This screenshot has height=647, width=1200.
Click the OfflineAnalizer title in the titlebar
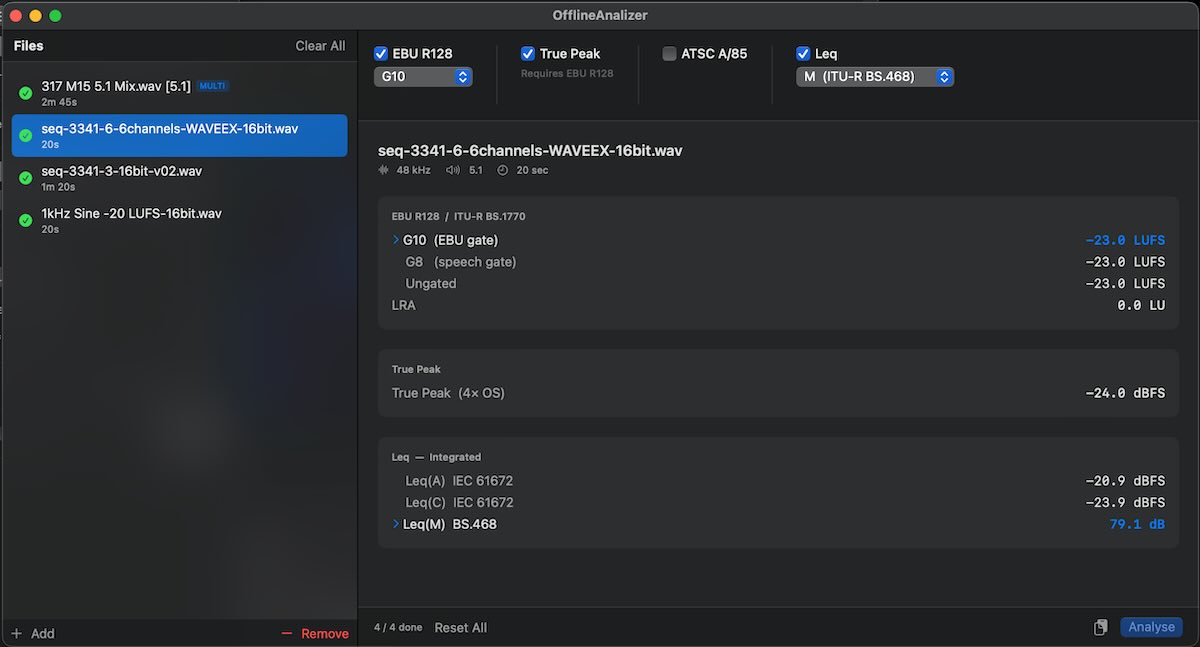[600, 15]
